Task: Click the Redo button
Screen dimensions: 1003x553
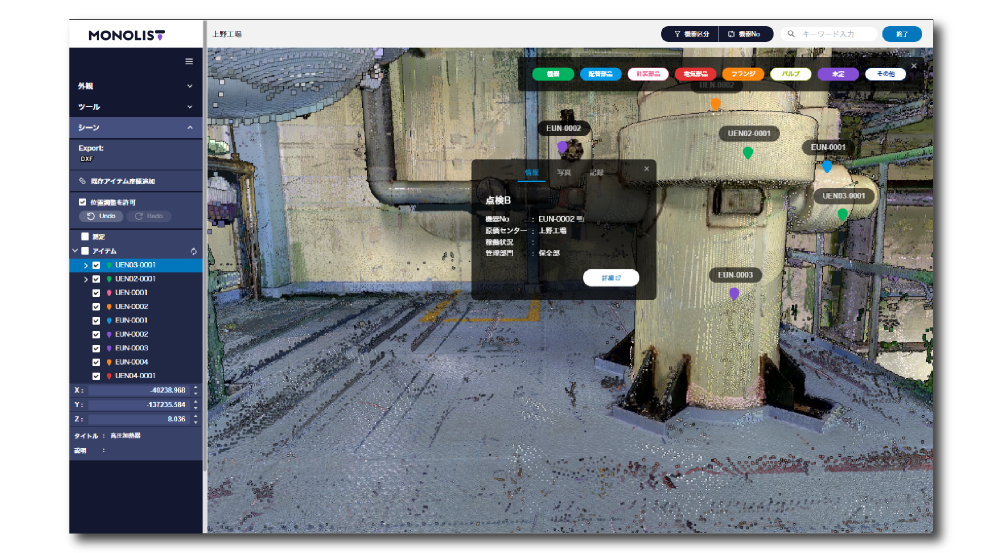Action: (148, 216)
